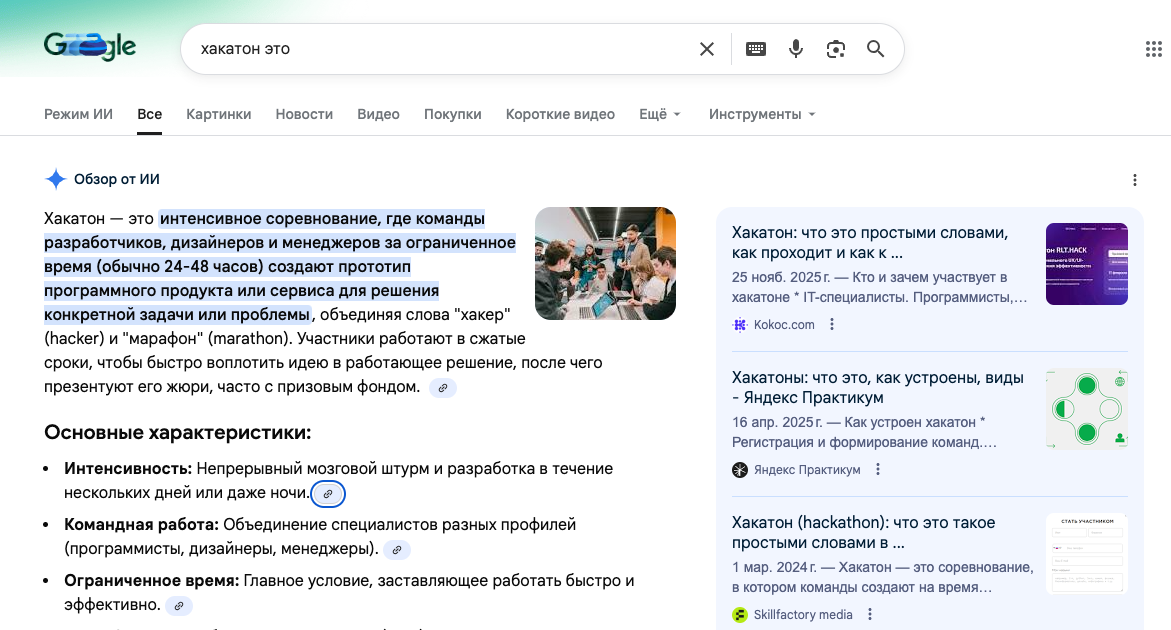Click the hackathon team photo thumbnail
This screenshot has height=630, width=1171.
(605, 263)
